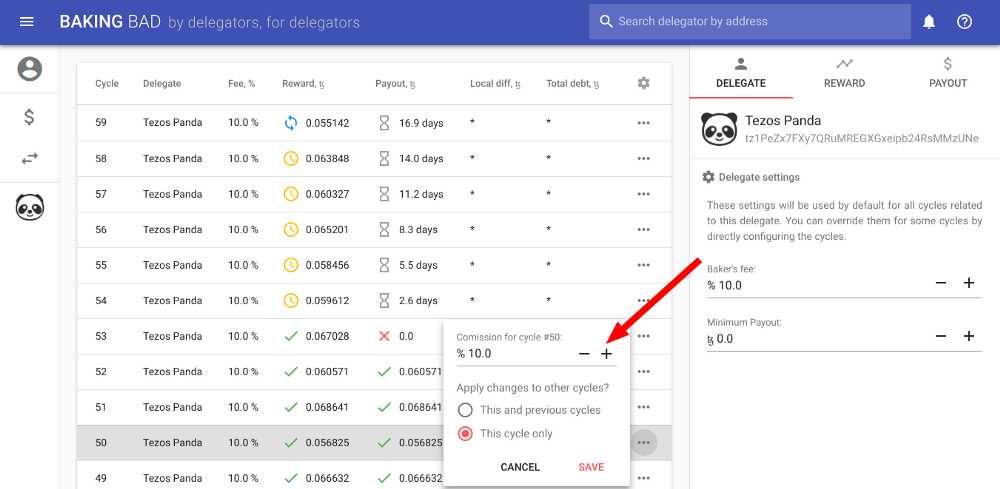Viewport: 1000px width, 489px height.
Task: Click the search magnifier icon
Action: [x=606, y=22]
